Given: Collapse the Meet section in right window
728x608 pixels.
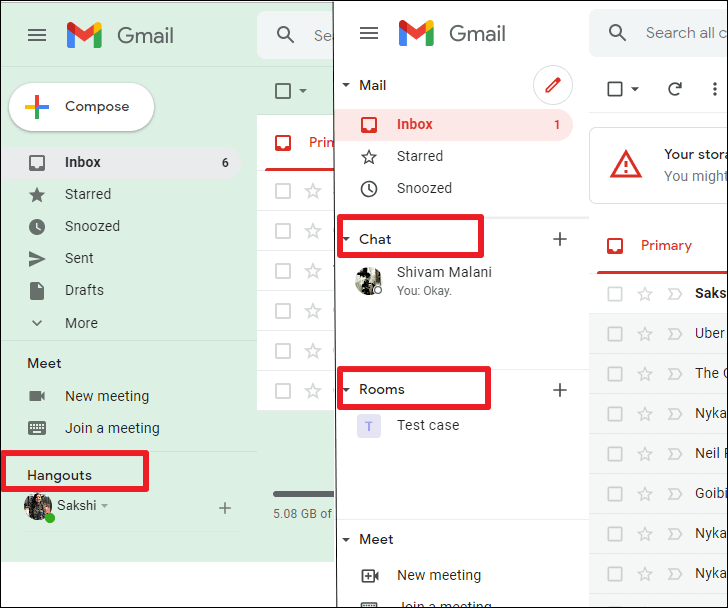Looking at the screenshot, I should pos(346,540).
